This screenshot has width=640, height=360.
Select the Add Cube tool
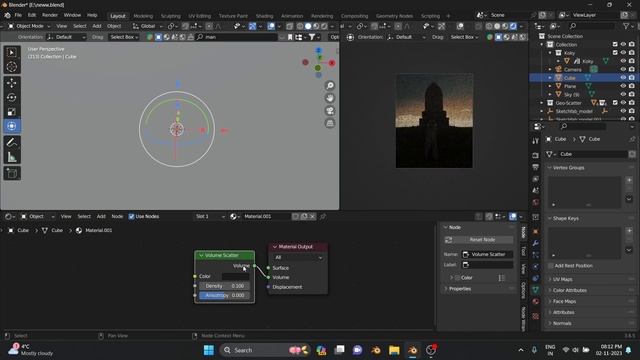coord(12,173)
